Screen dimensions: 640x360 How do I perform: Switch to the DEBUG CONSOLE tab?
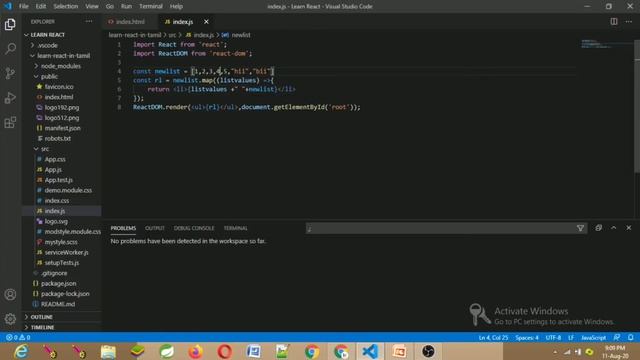(x=194, y=228)
